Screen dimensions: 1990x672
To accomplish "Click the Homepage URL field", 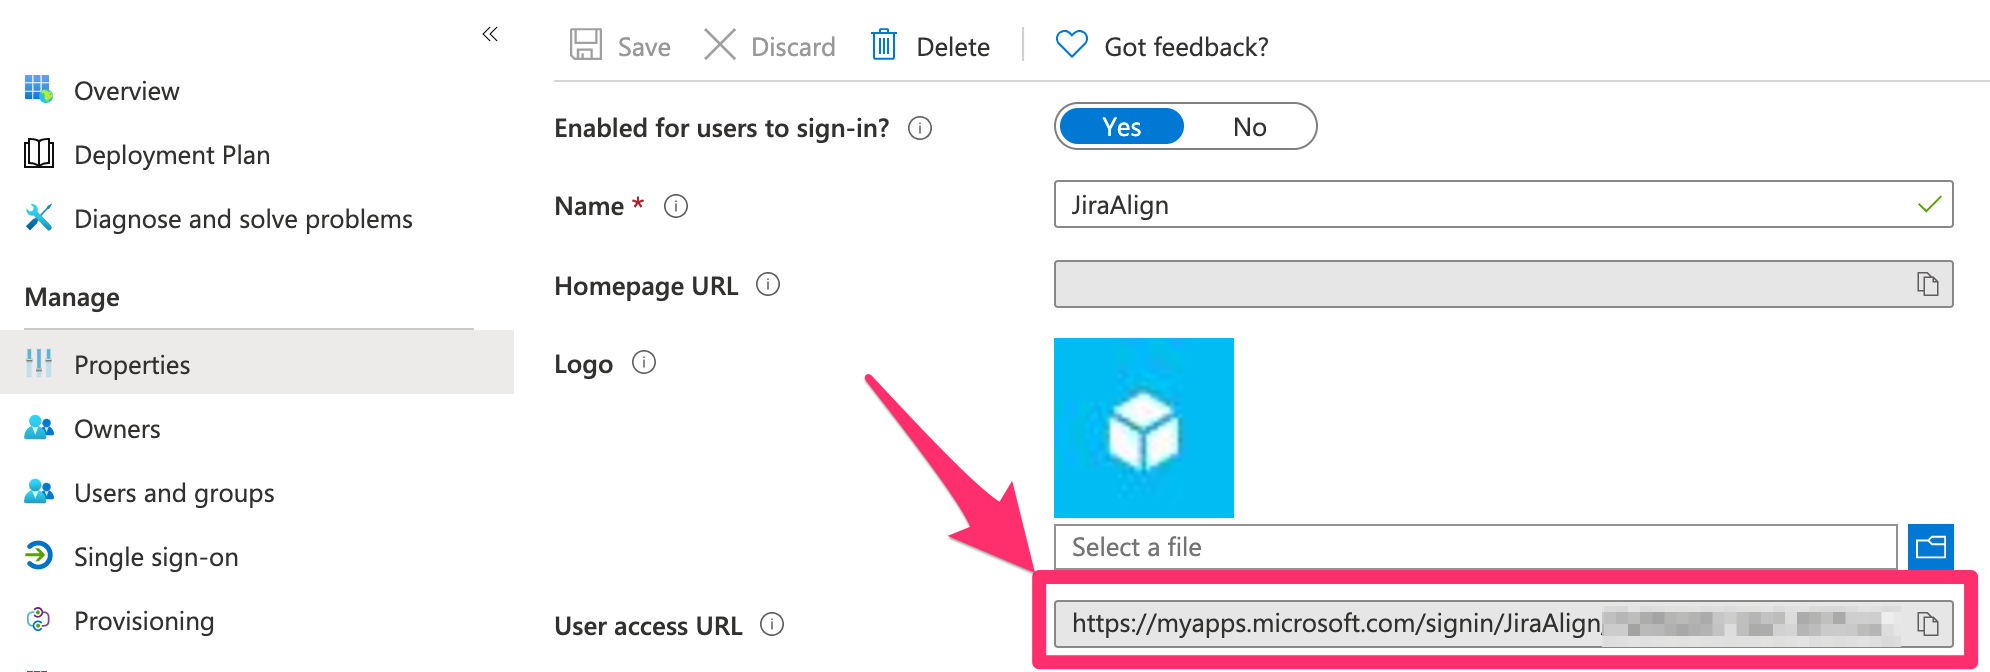I will [x=1503, y=284].
